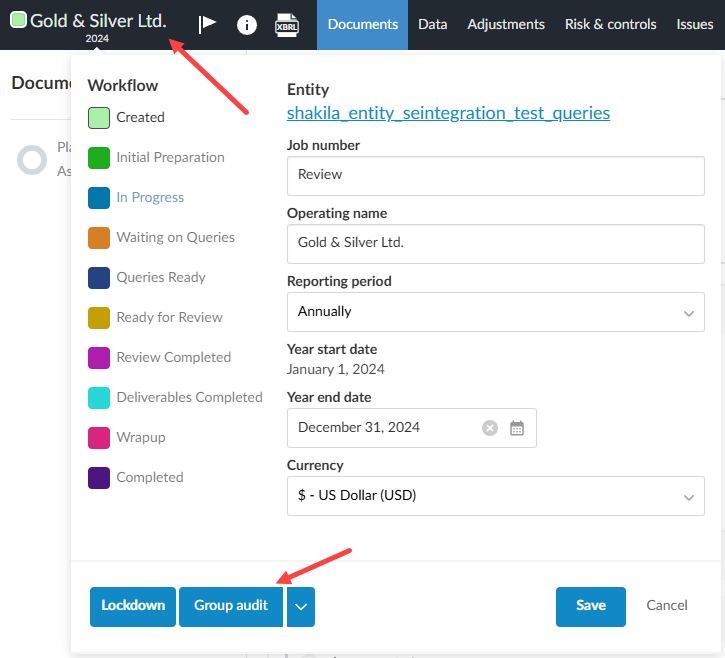
Task: Switch to the Data tab
Action: pyautogui.click(x=432, y=24)
